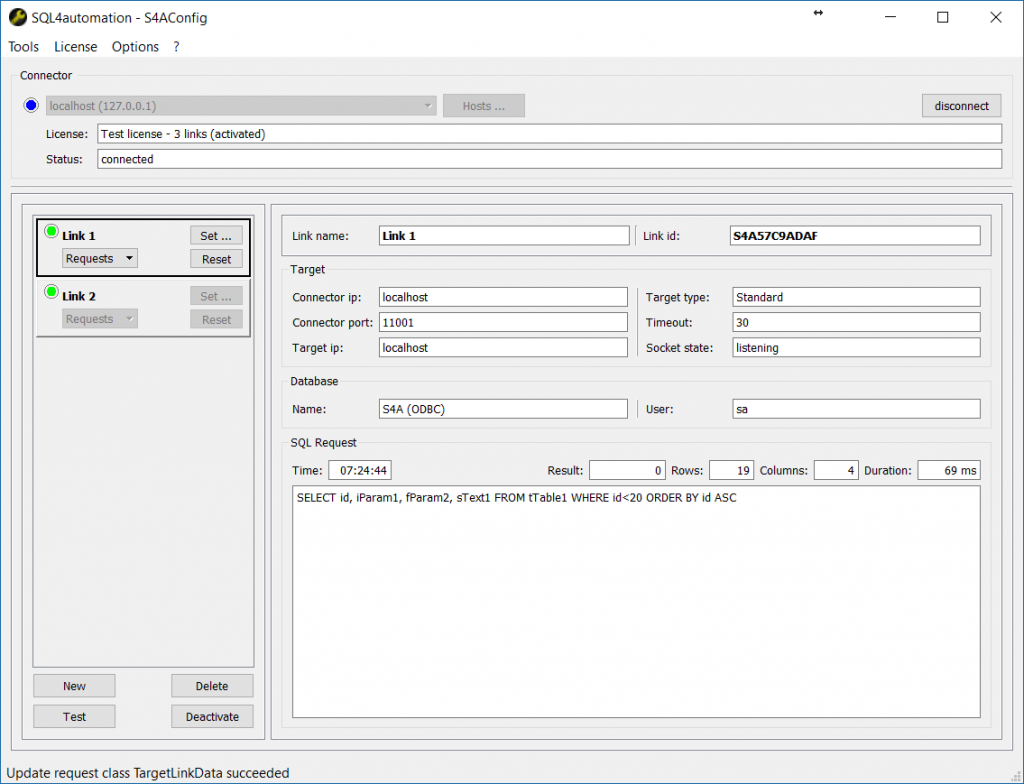1024x784 pixels.
Task: Click the blue connector status indicator
Action: pyautogui.click(x=31, y=105)
